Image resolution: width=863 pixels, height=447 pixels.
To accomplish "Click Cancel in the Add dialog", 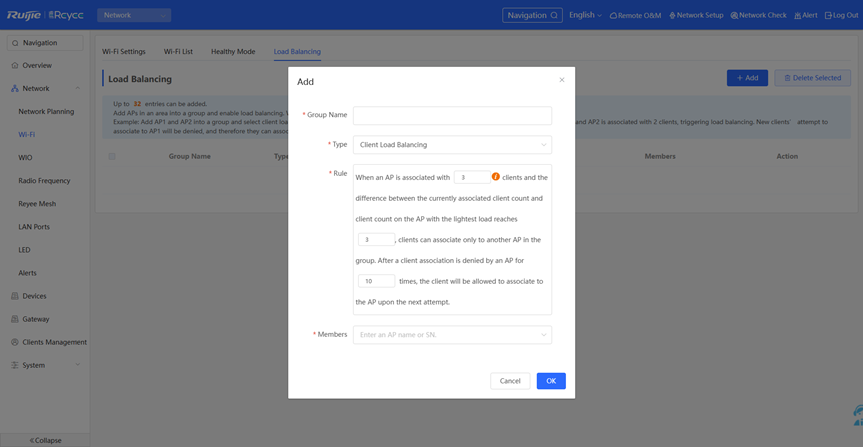I will (510, 381).
